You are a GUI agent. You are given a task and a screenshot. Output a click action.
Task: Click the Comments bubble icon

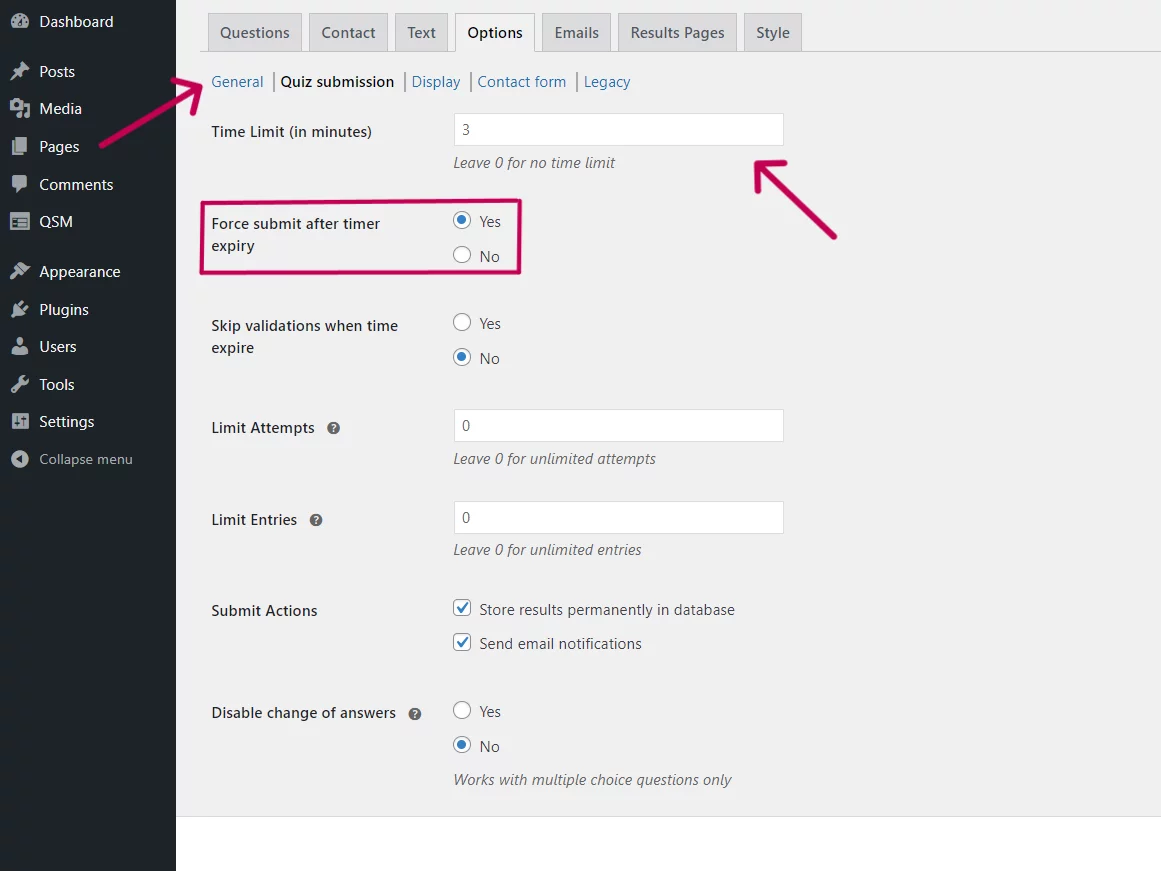tap(20, 184)
